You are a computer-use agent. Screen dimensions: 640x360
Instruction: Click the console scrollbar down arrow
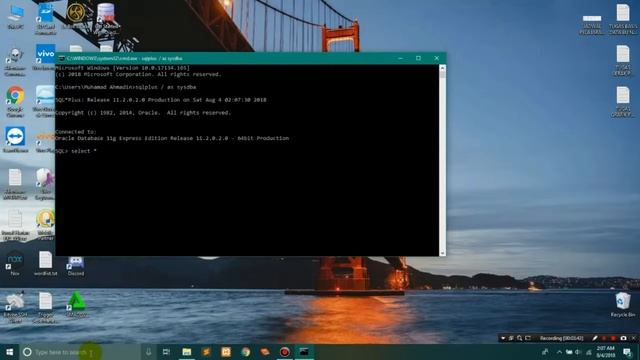[442, 253]
